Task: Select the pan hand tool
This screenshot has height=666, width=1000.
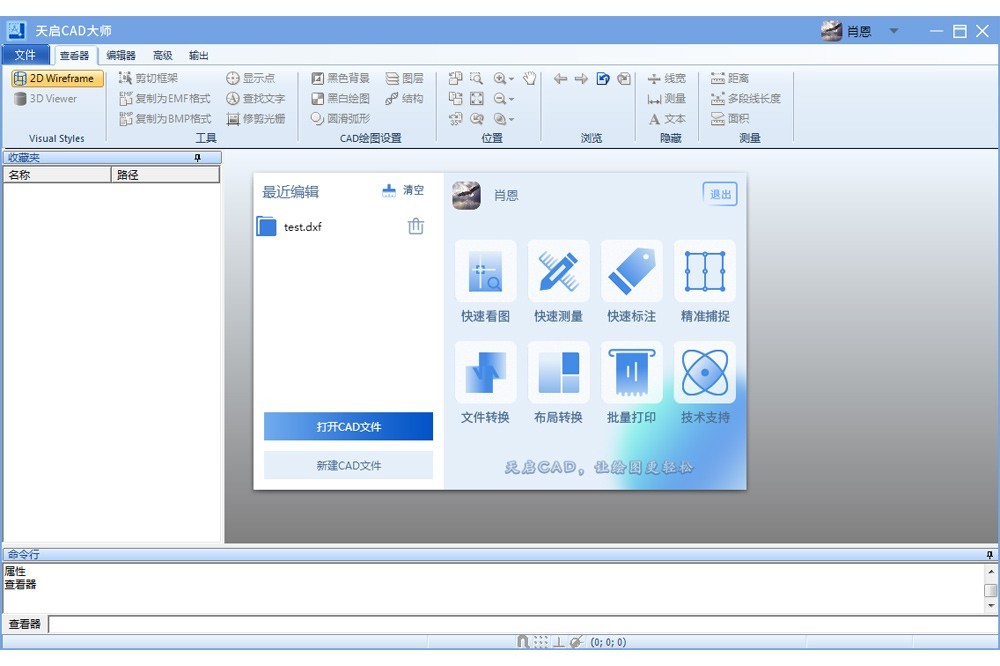Action: pos(529,78)
